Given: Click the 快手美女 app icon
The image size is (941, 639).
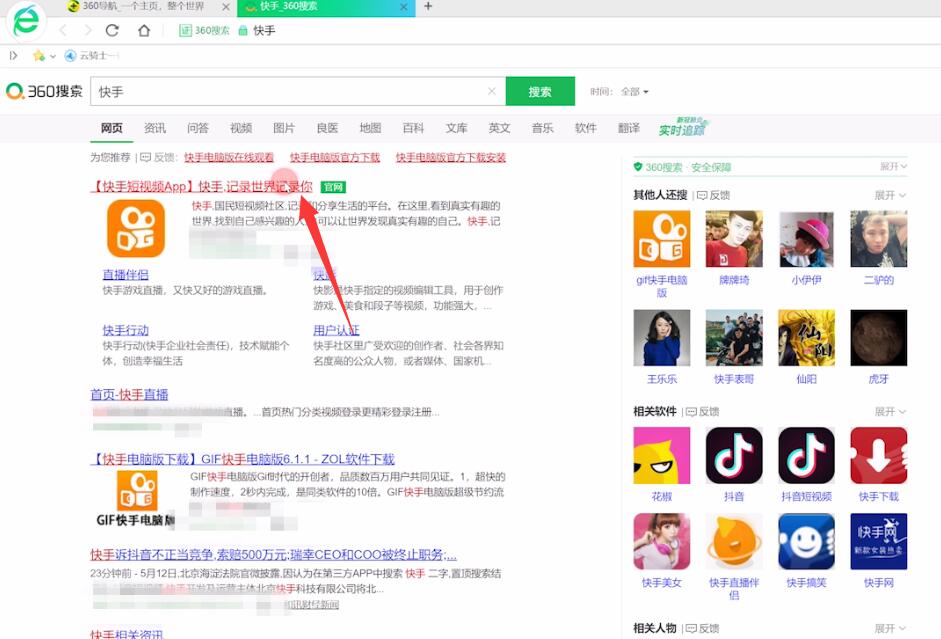Looking at the screenshot, I should tap(662, 541).
